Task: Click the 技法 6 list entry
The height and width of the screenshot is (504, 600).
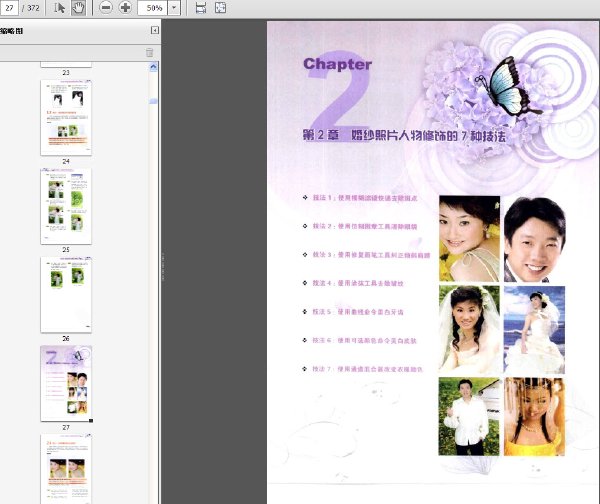Action: [364, 340]
